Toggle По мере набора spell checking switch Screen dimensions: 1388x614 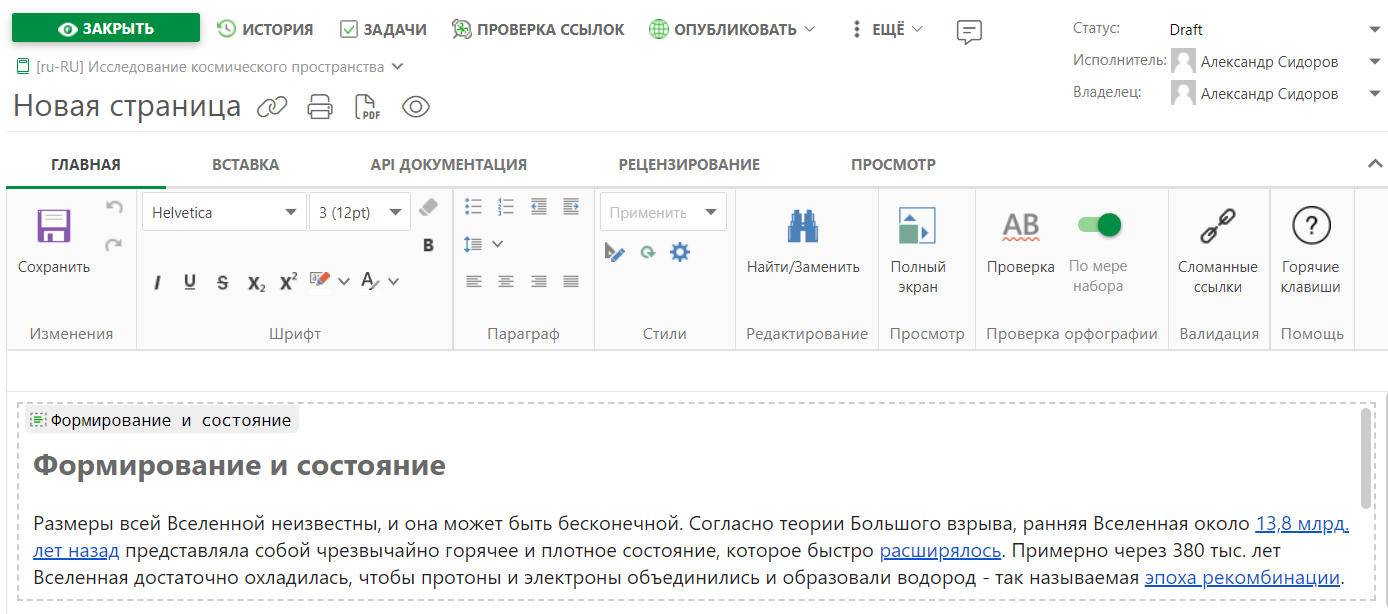click(x=1098, y=227)
